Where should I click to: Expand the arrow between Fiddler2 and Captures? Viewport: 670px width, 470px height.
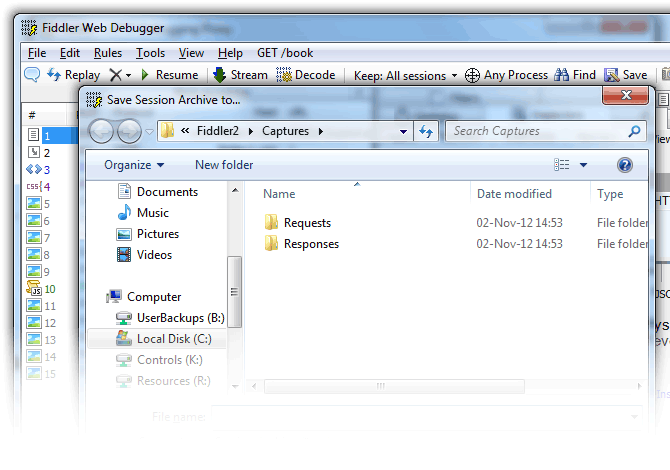pyautogui.click(x=251, y=131)
